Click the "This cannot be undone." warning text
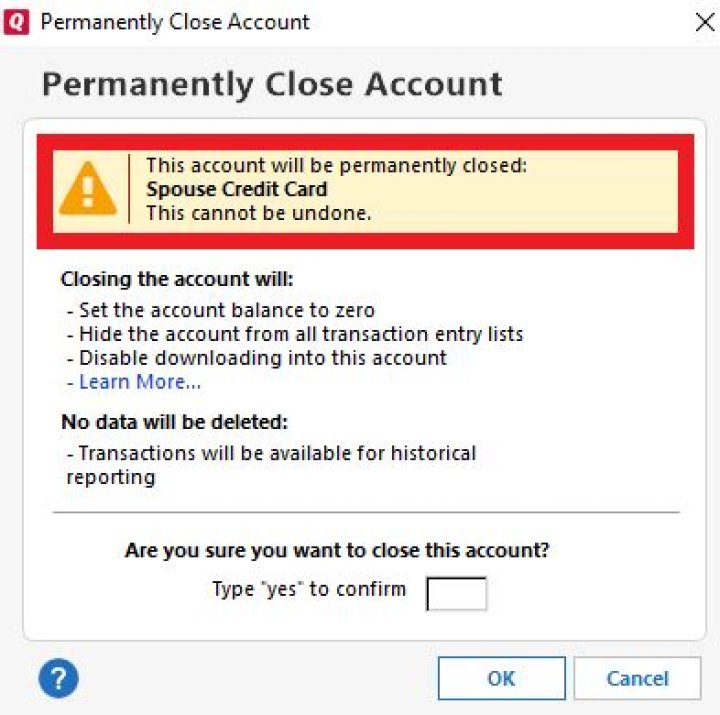 coord(258,213)
